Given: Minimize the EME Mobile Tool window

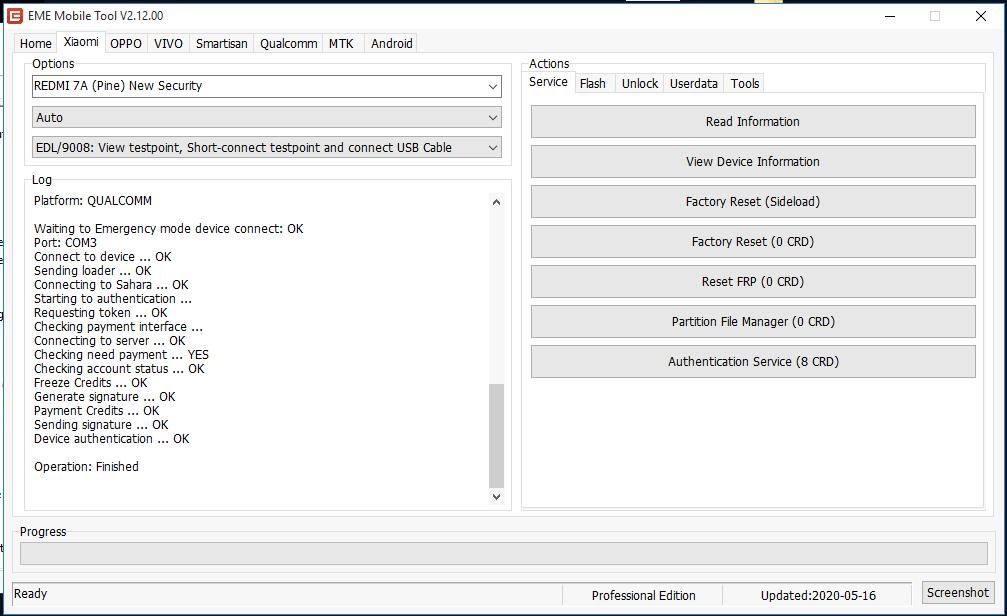Looking at the screenshot, I should point(889,16).
